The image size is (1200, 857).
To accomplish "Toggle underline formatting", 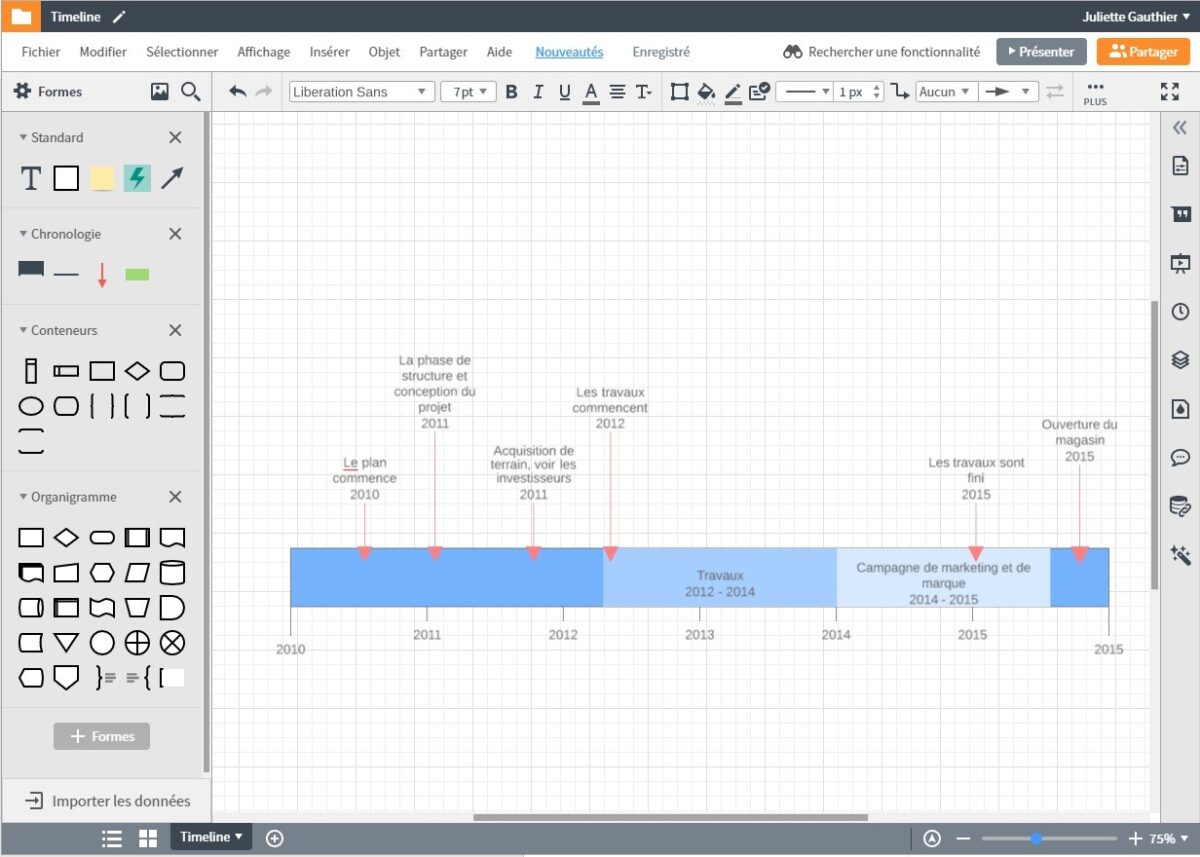I will [564, 92].
